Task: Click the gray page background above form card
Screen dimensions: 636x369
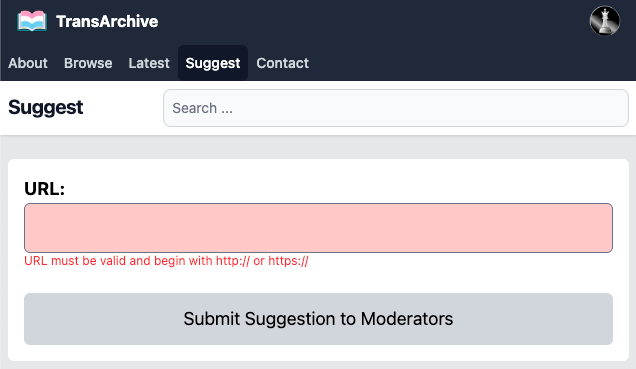Action: pyautogui.click(x=318, y=148)
